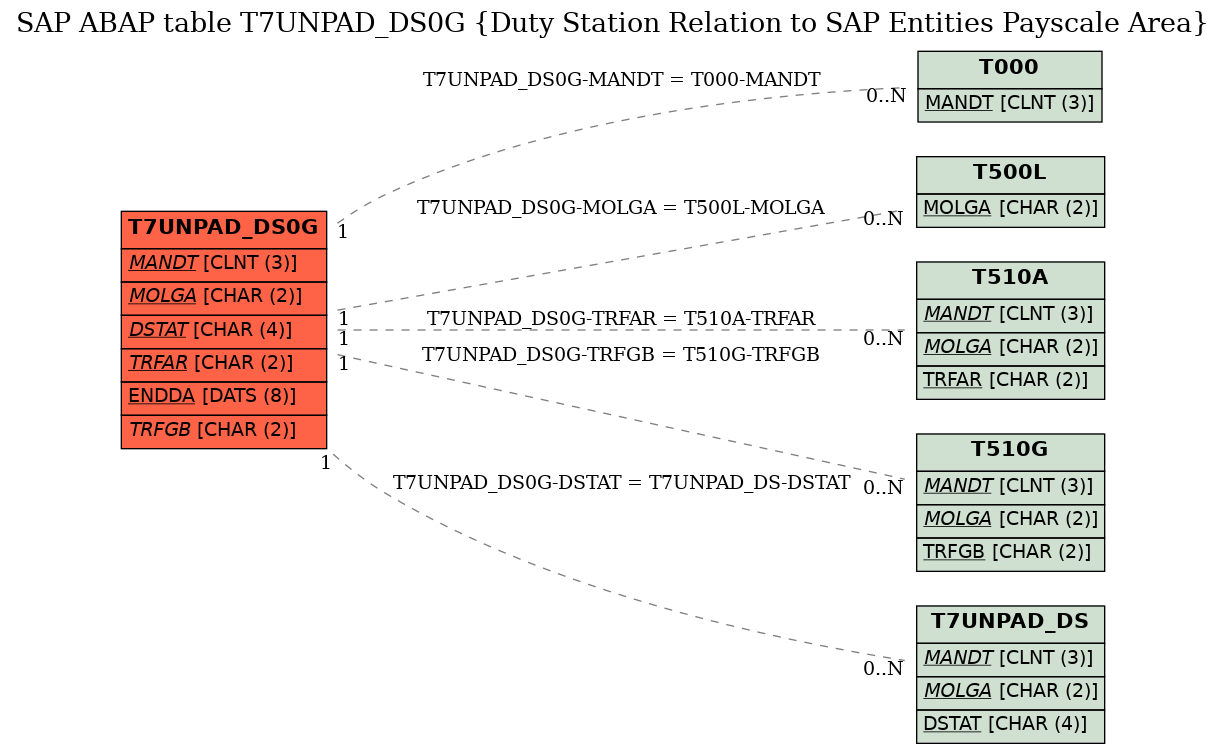Select relation label T7UNPAD_DS0G-MOLGA = T500L-MOLGA
Viewport: 1225px width, 753px height.
pos(620,208)
